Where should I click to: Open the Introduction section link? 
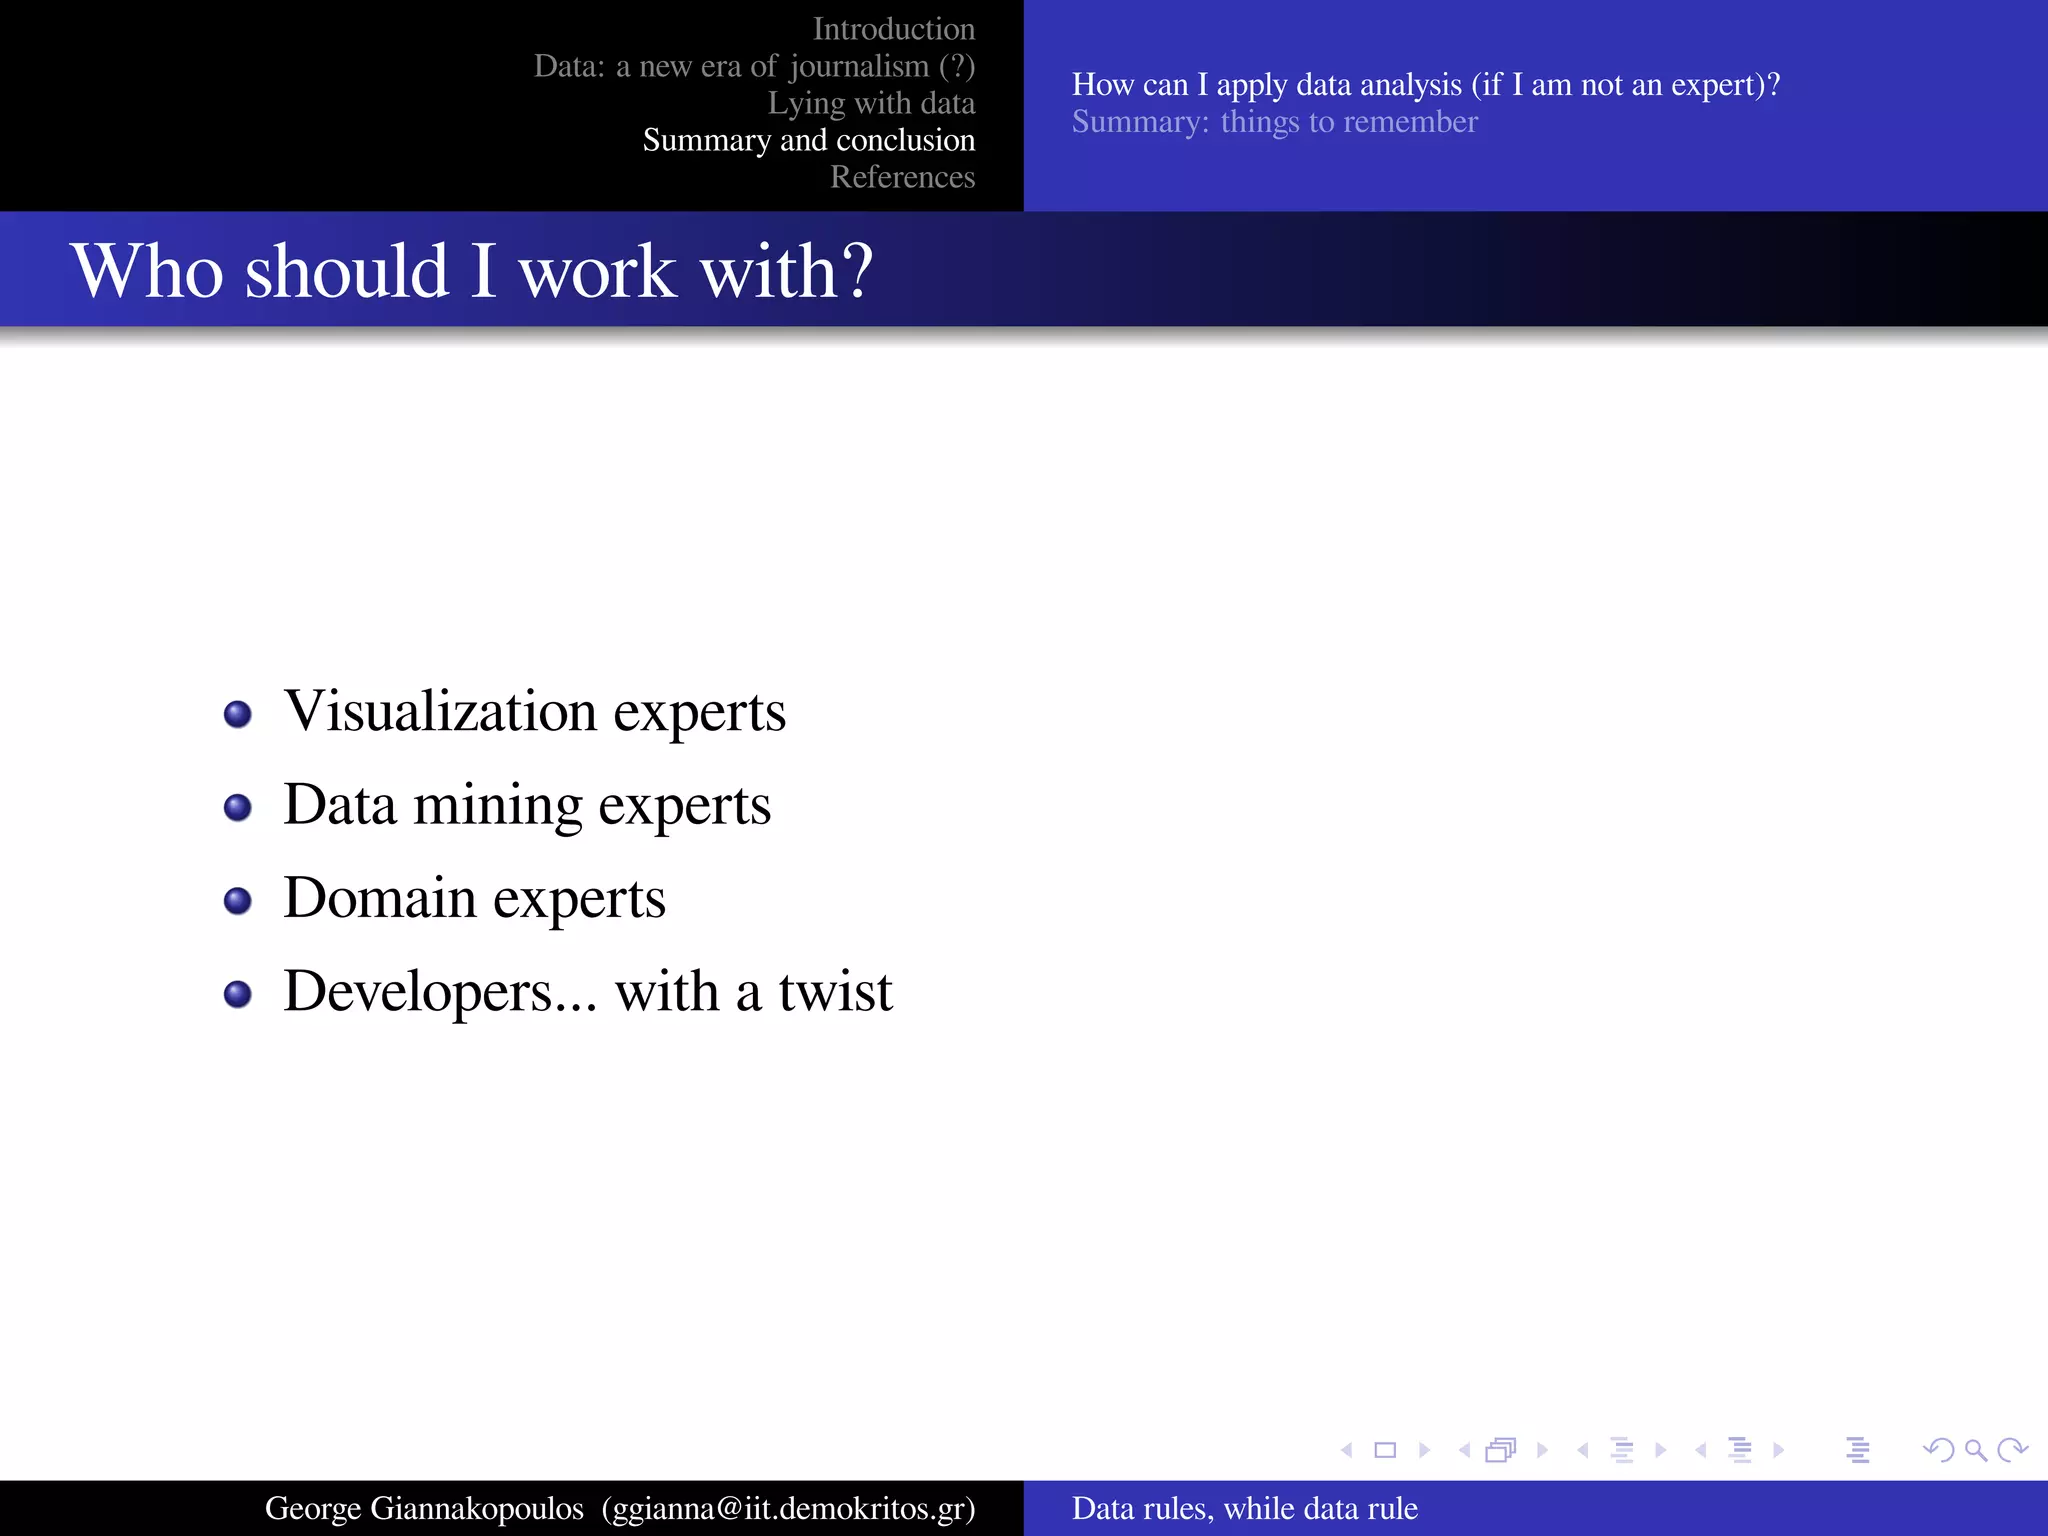(x=893, y=29)
